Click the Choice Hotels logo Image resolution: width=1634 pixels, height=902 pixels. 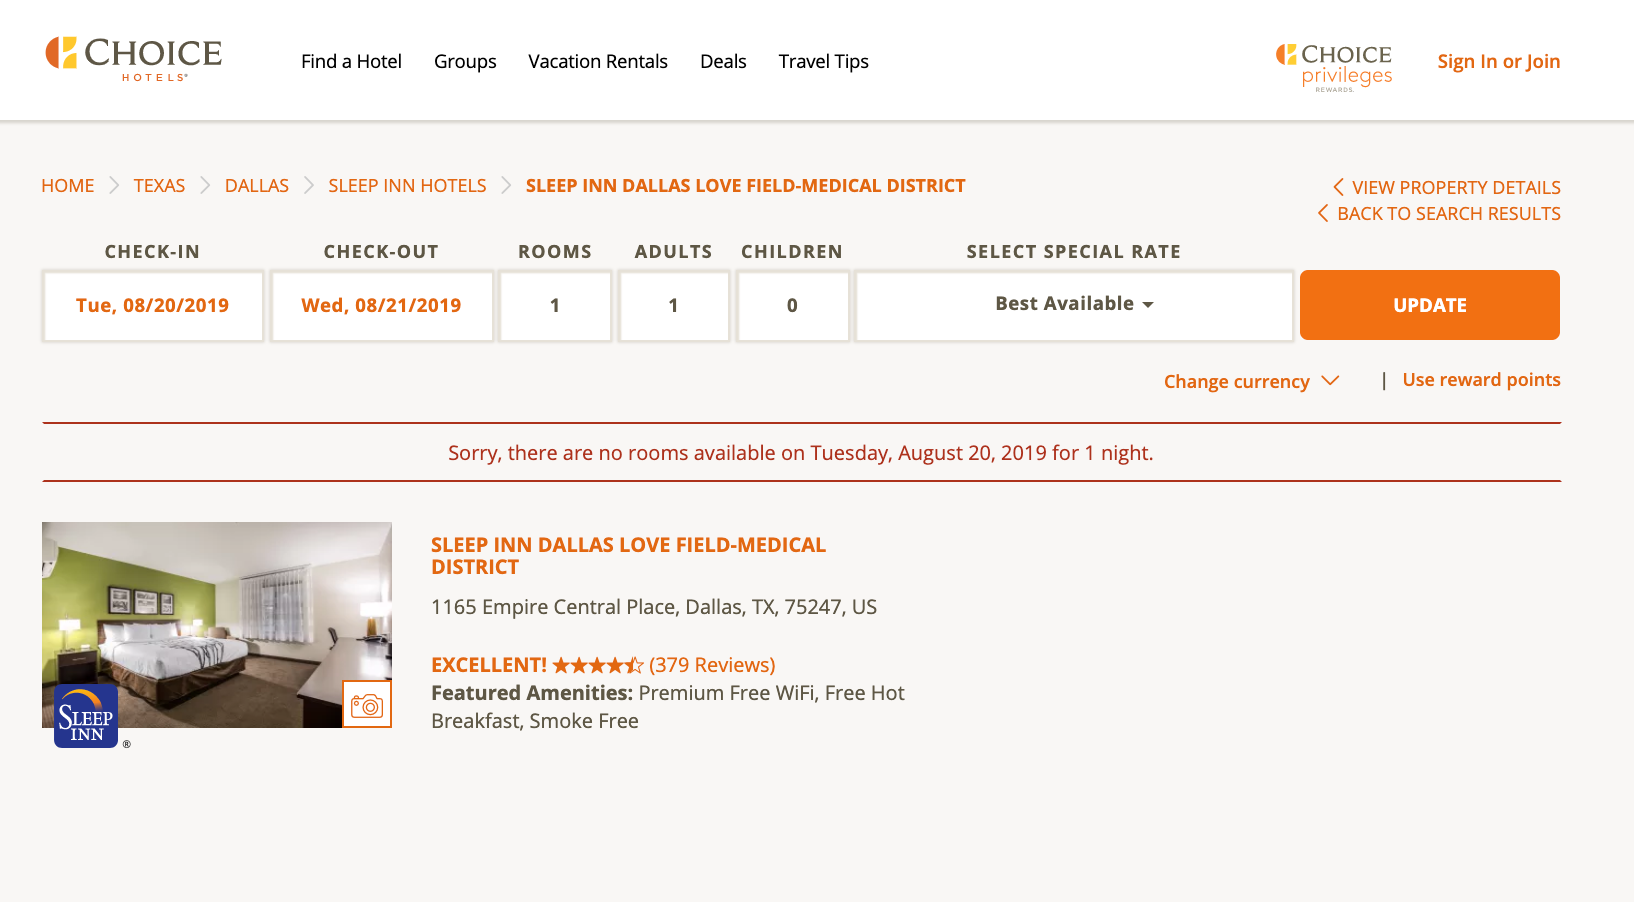coord(134,59)
